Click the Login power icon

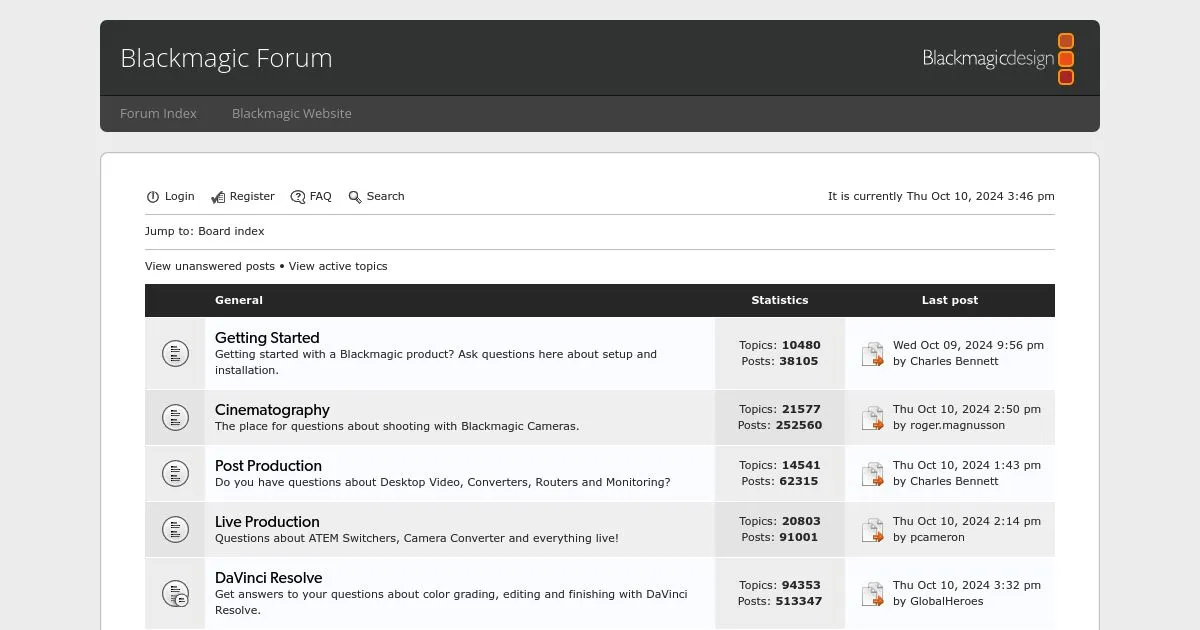point(153,197)
